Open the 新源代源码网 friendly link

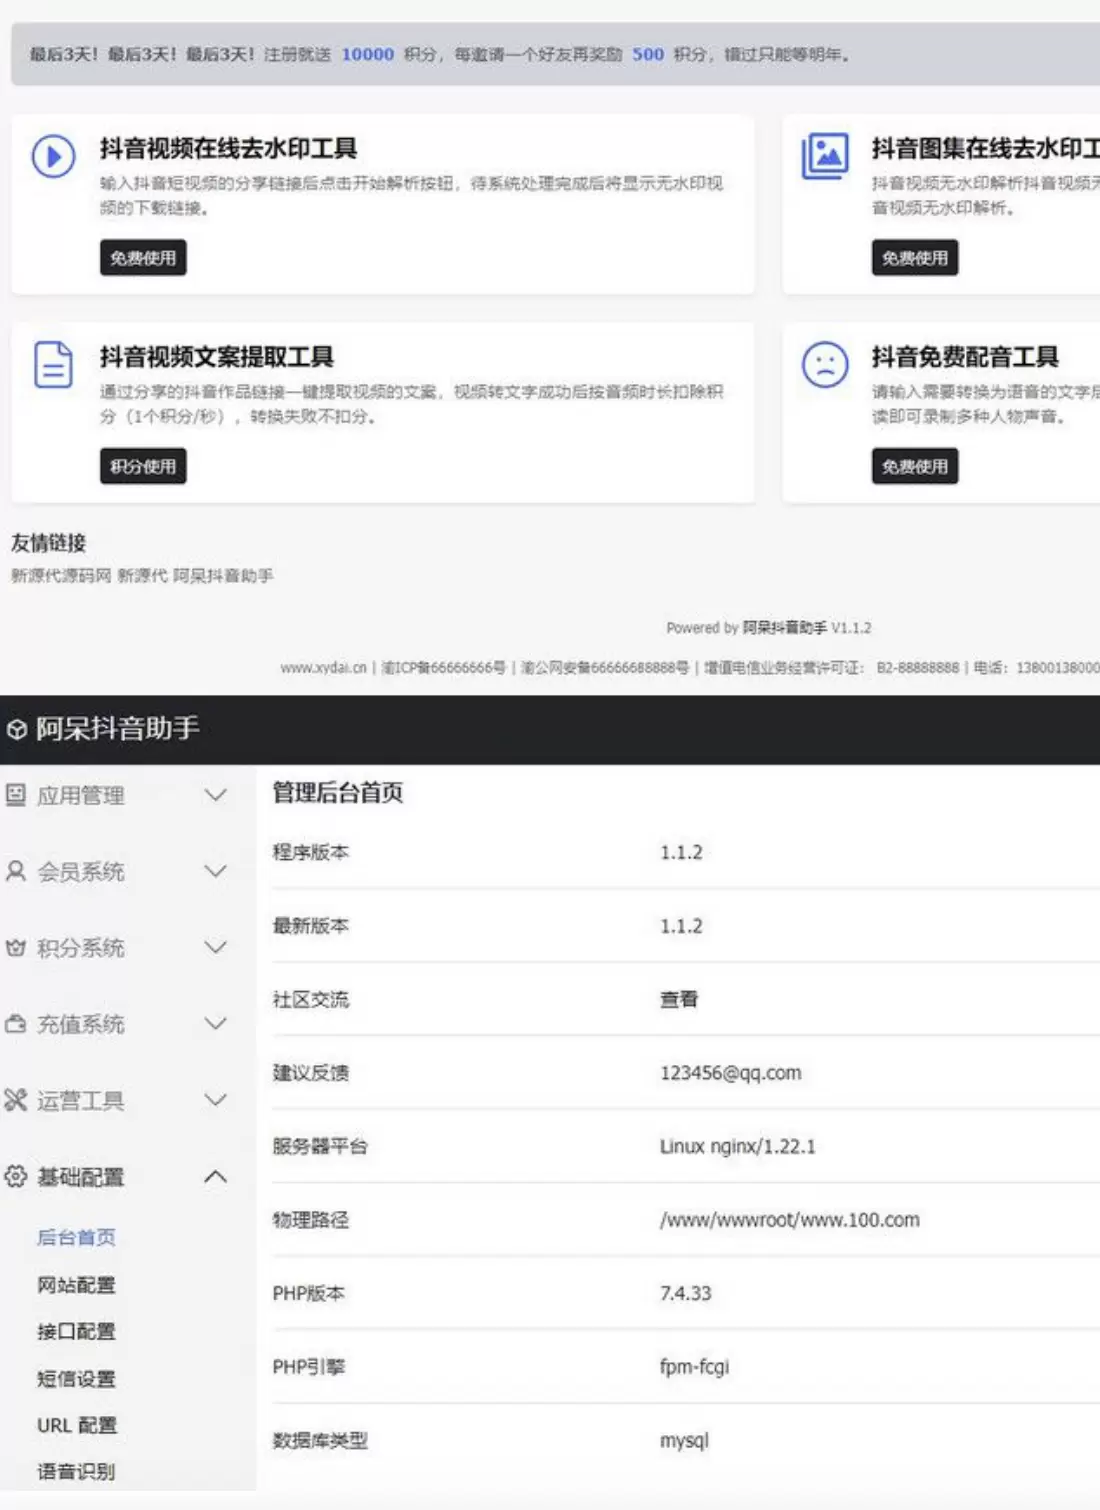click(x=61, y=576)
